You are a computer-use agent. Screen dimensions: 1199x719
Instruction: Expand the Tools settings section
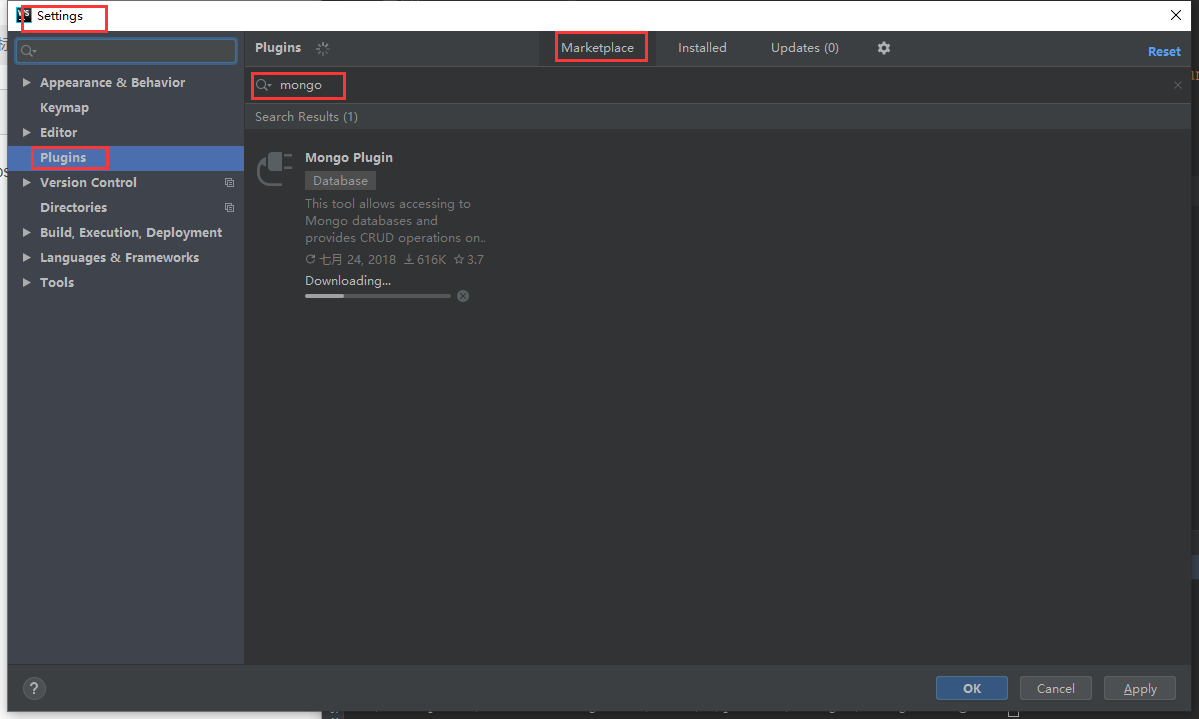click(27, 282)
